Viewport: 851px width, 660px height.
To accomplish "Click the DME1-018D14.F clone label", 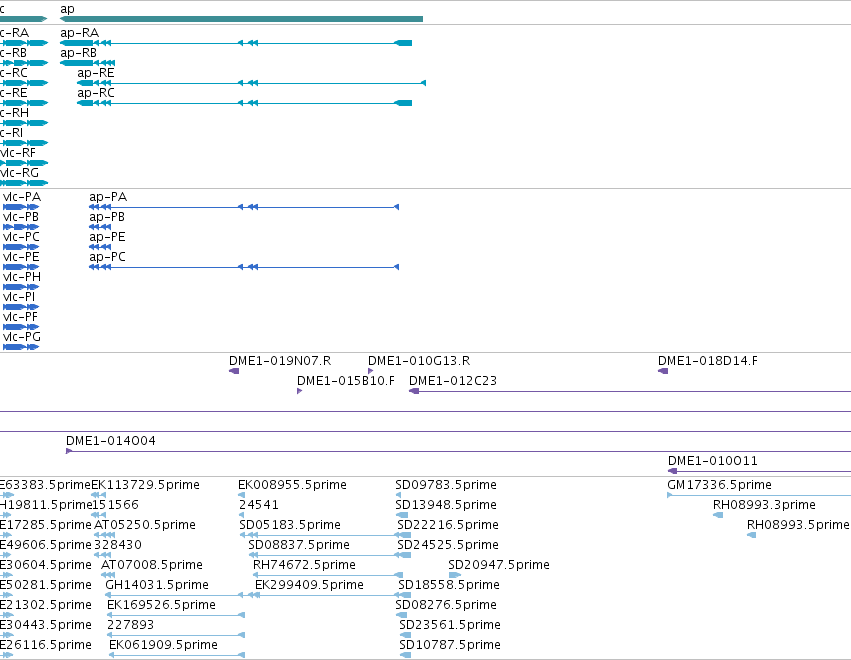I will (x=708, y=361).
